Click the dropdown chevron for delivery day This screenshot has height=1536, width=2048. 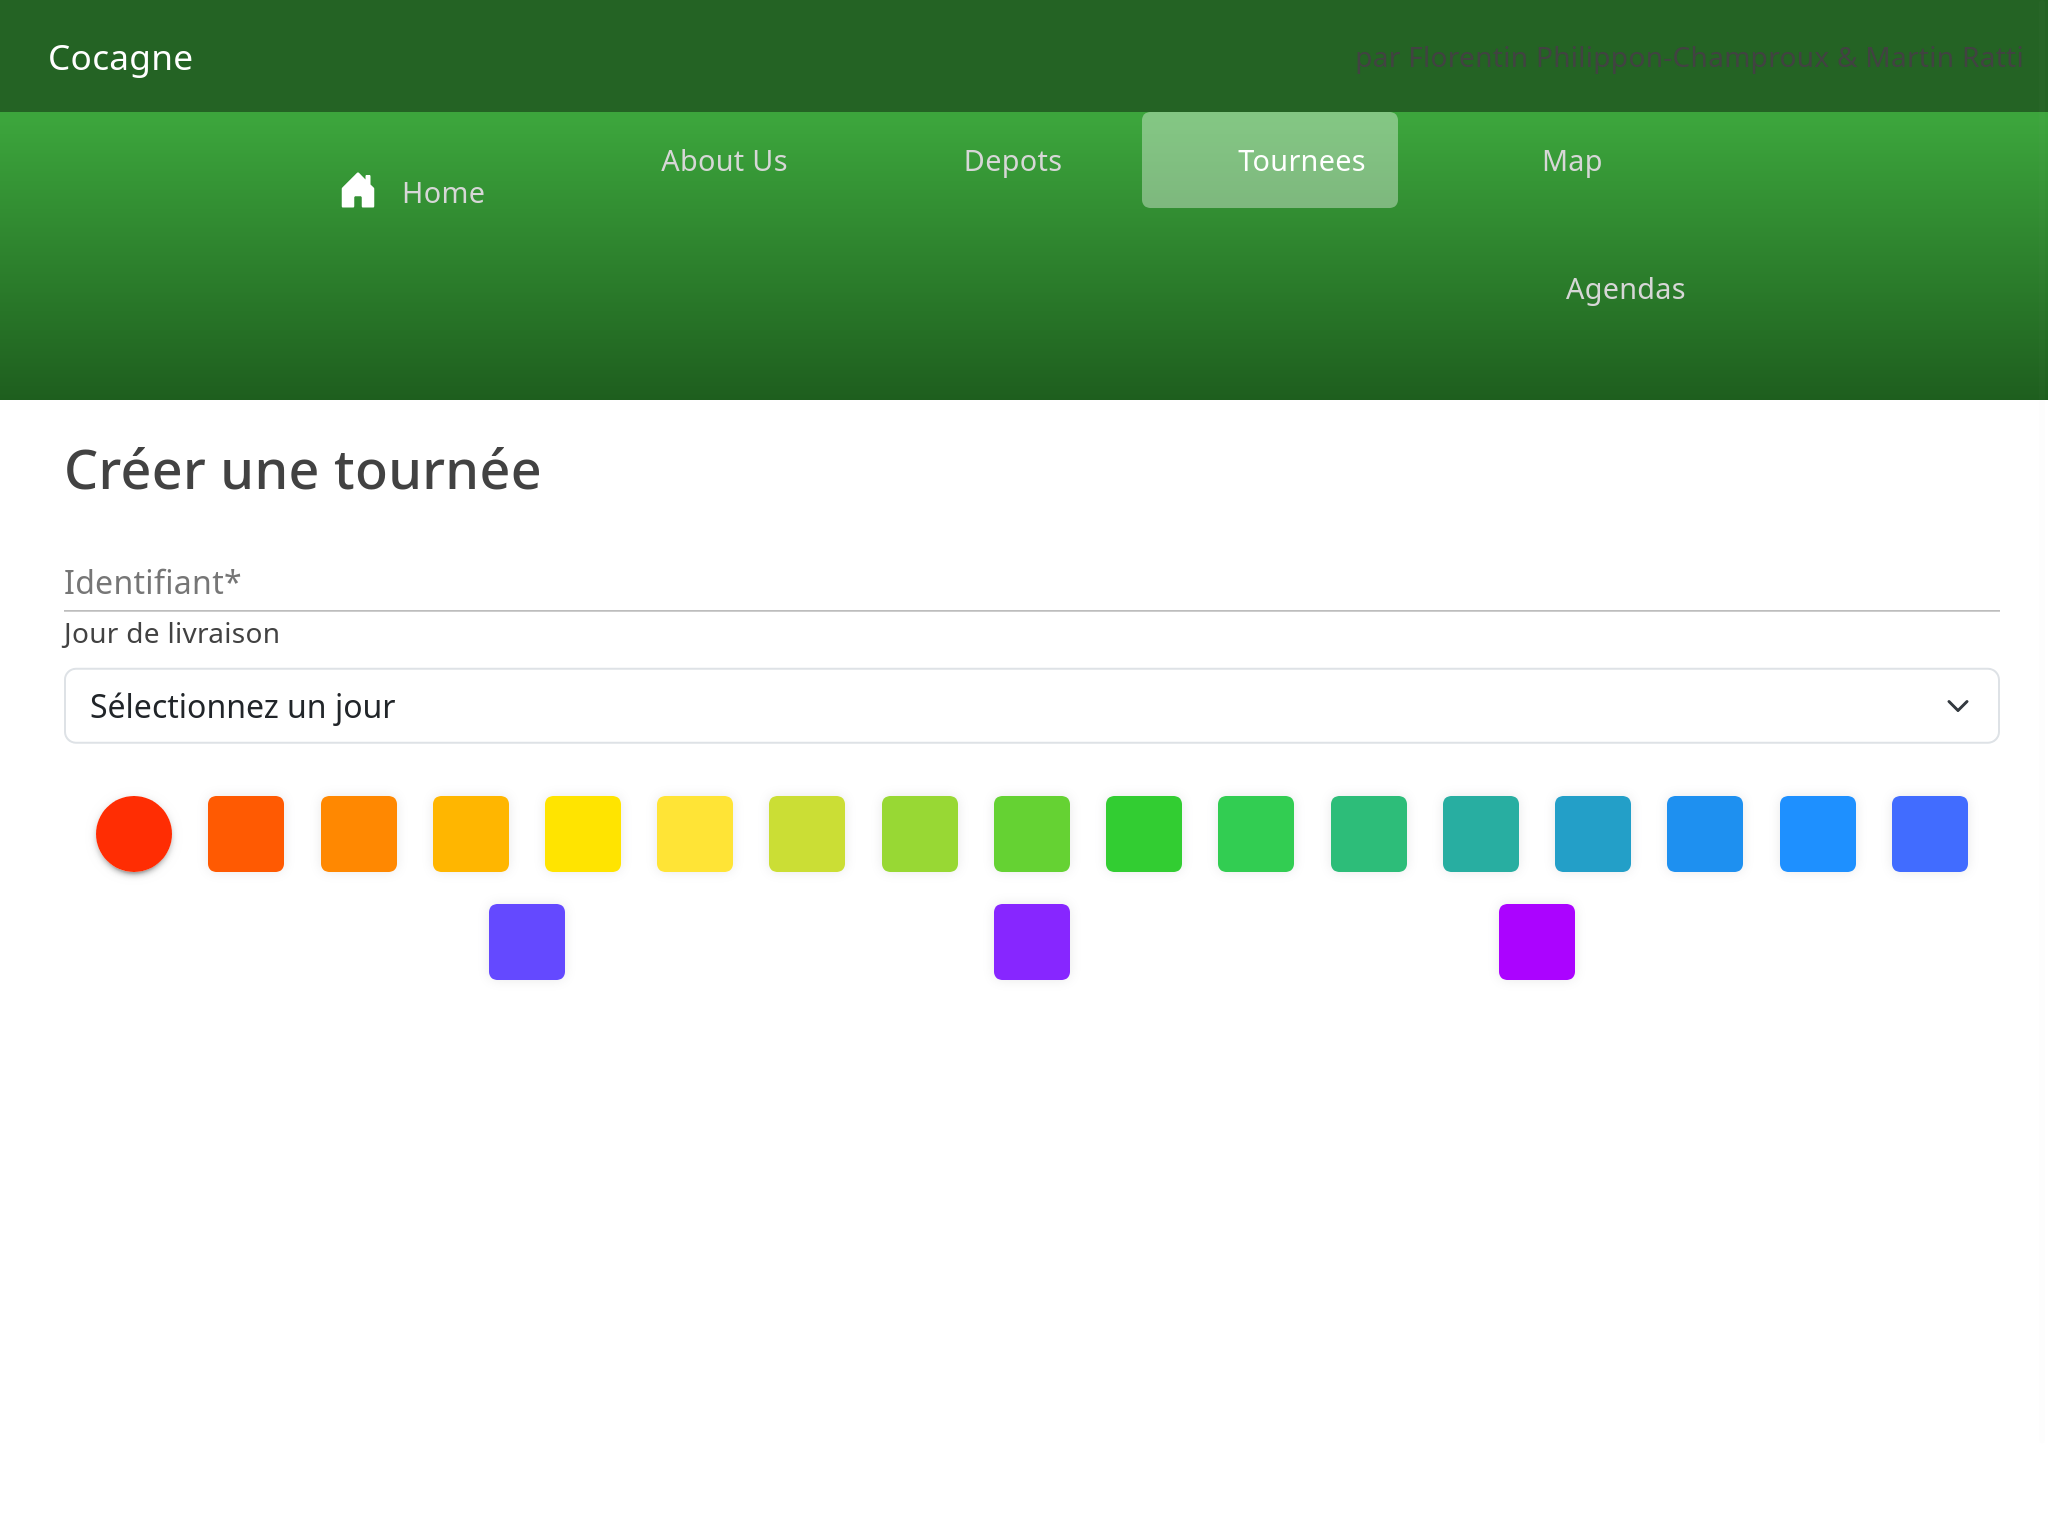(x=1957, y=706)
